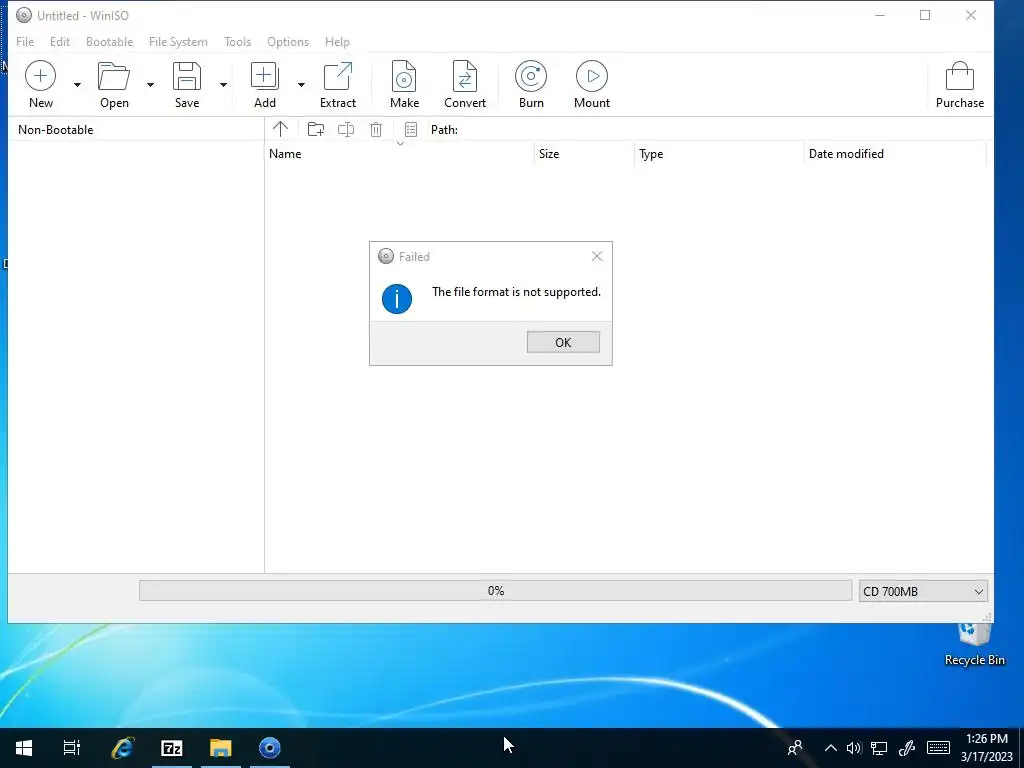Open the touch keyboard tray icon
This screenshot has width=1024, height=768.
click(x=938, y=748)
